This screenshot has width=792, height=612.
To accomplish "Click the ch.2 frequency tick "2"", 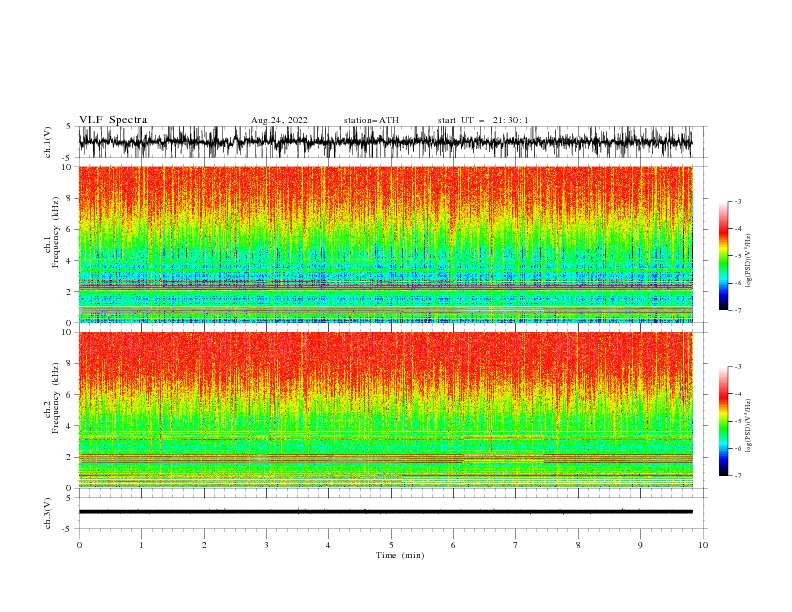I will coord(69,457).
